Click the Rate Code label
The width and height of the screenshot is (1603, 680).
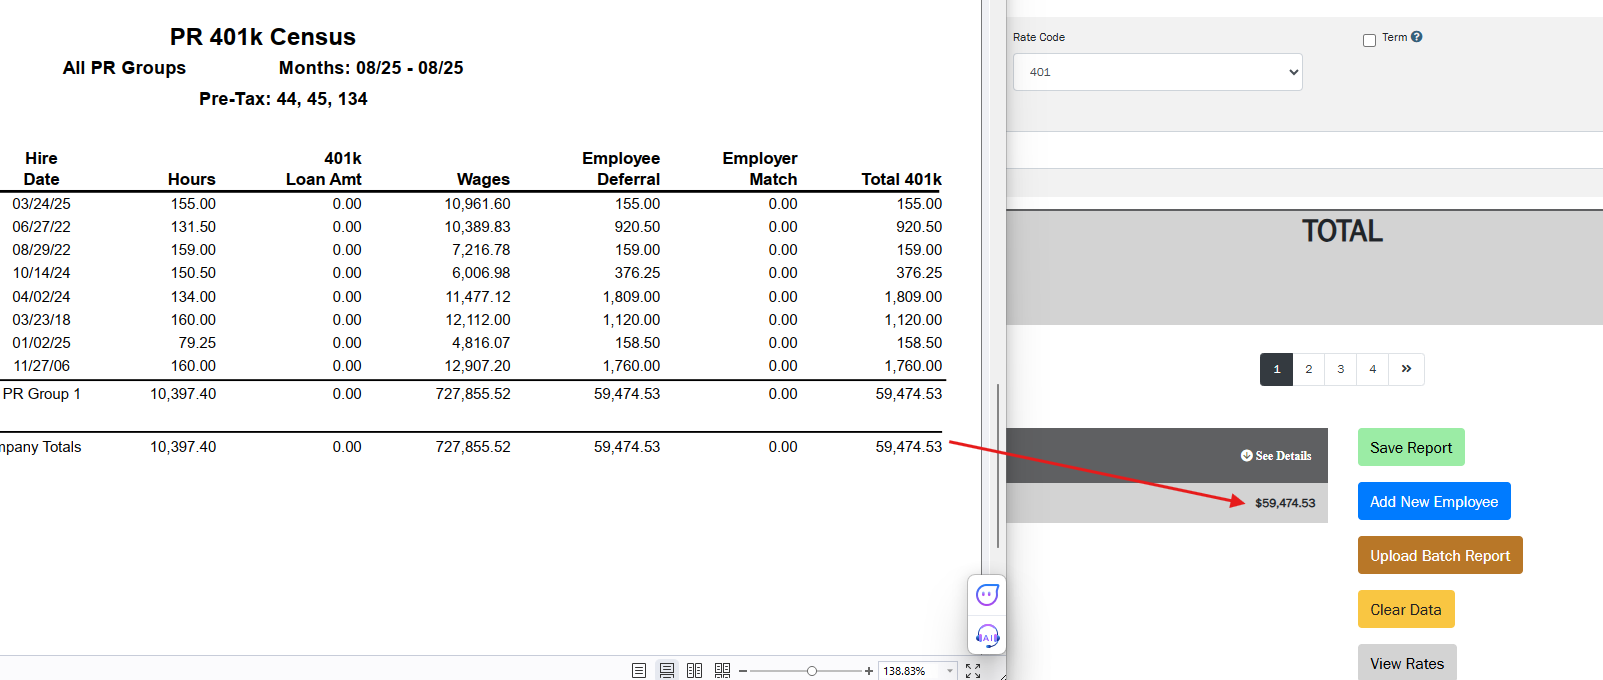tap(1039, 37)
